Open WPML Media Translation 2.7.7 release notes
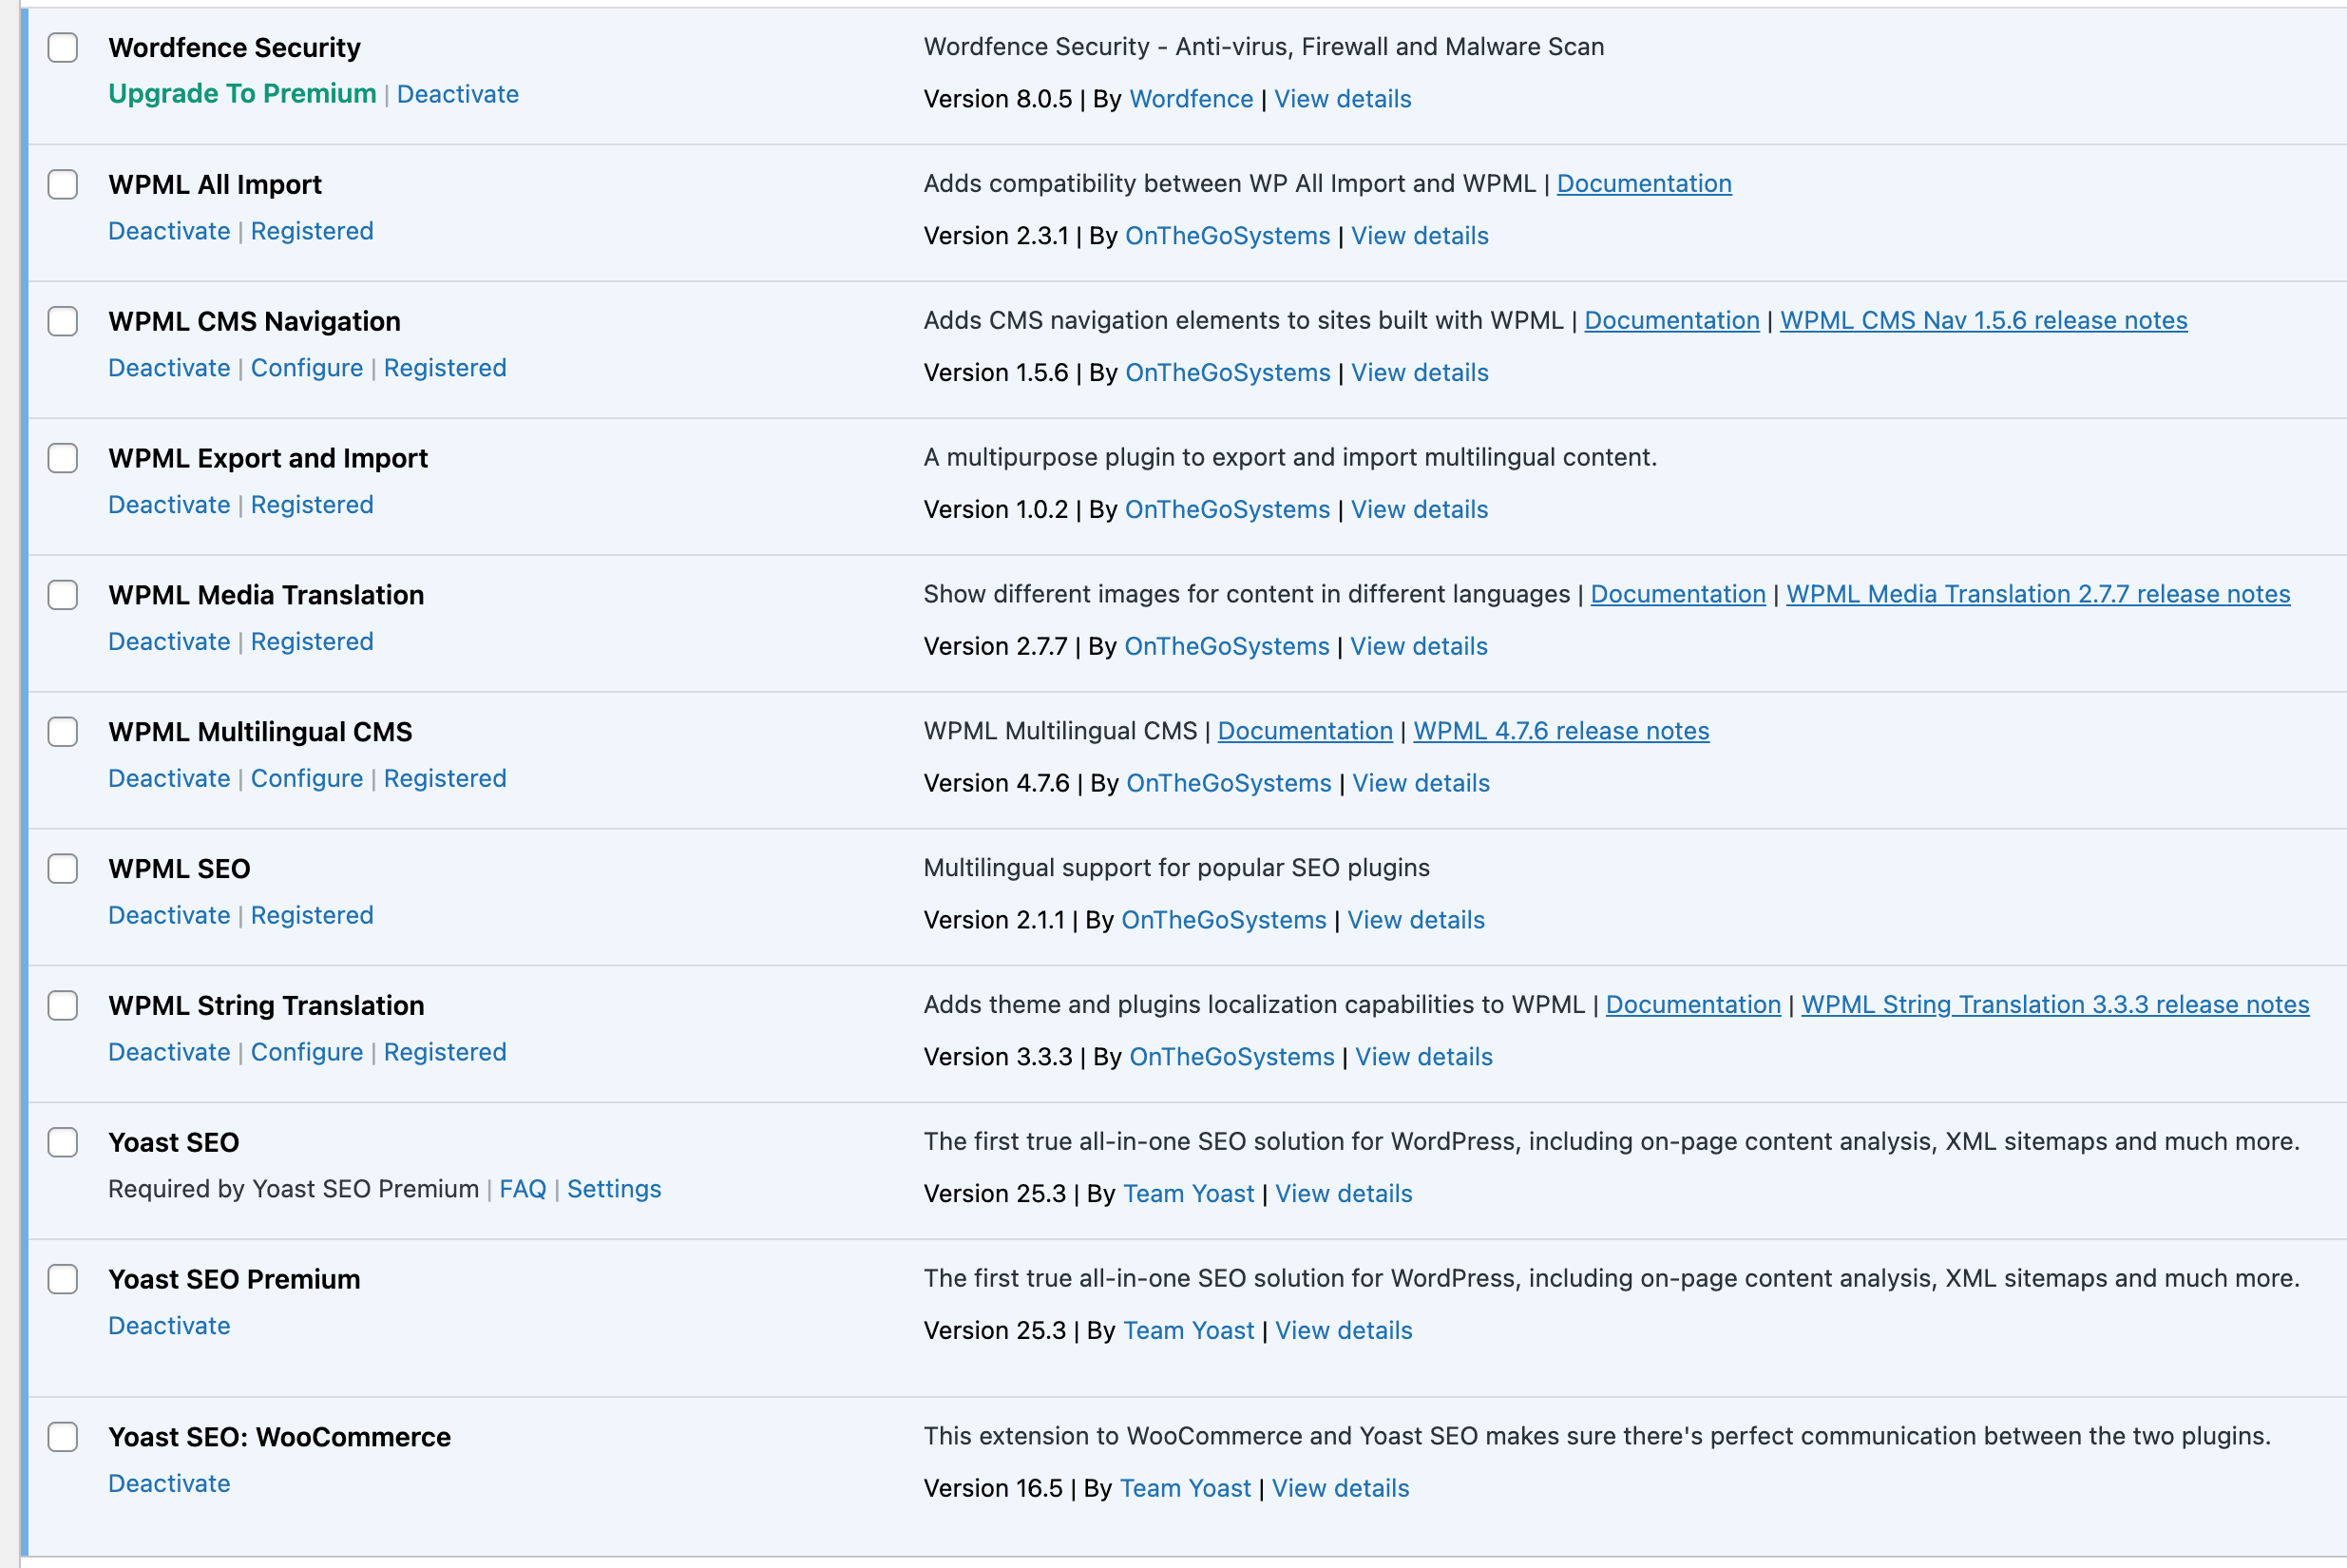Viewport: 2347px width, 1568px height. coord(2038,594)
